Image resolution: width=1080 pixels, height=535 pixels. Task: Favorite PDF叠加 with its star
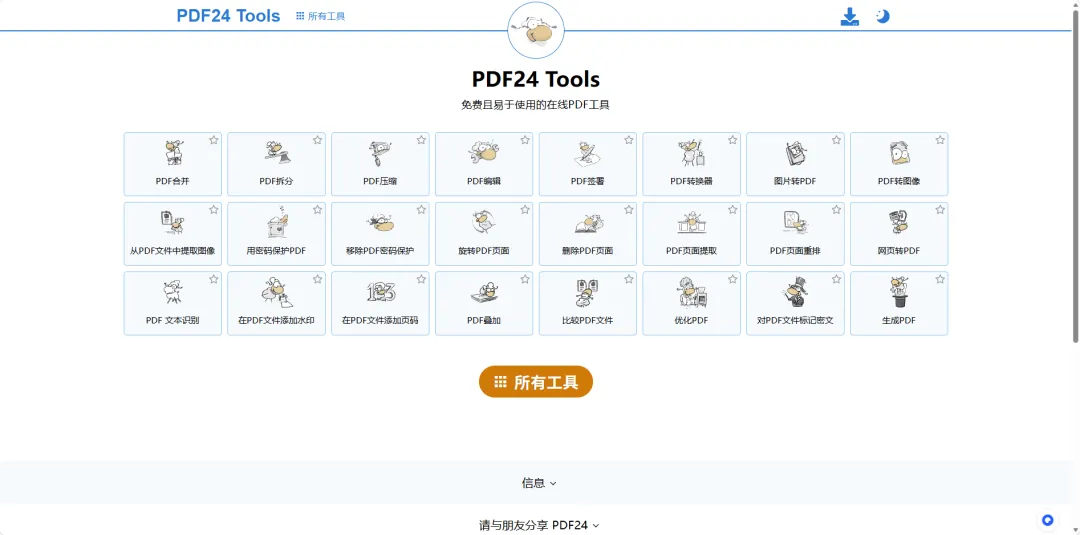(525, 279)
